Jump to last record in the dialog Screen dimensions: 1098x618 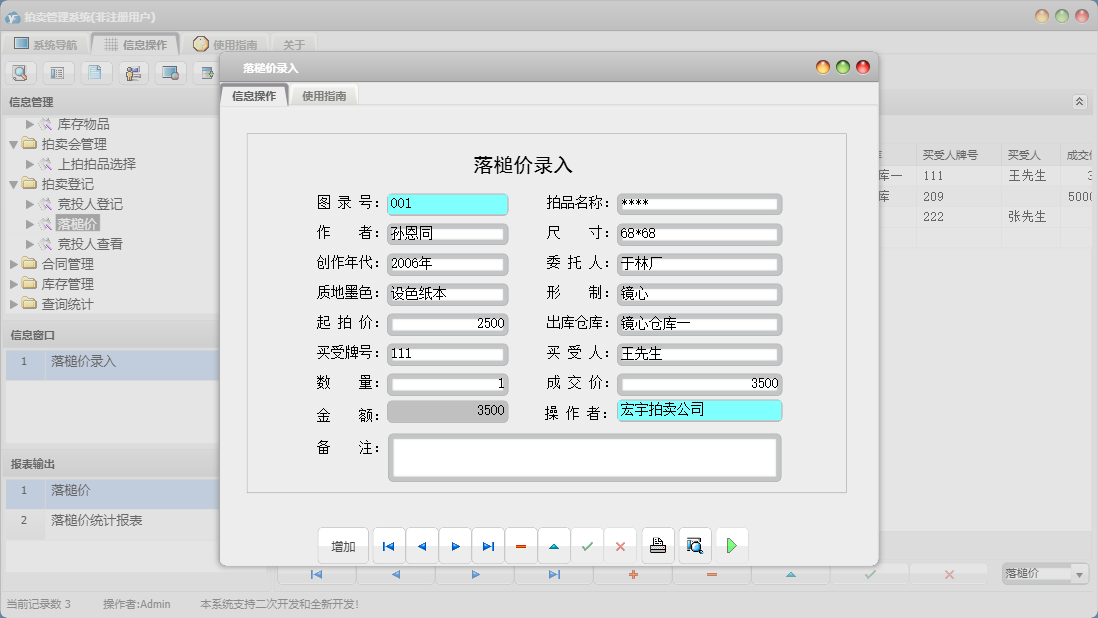point(487,545)
